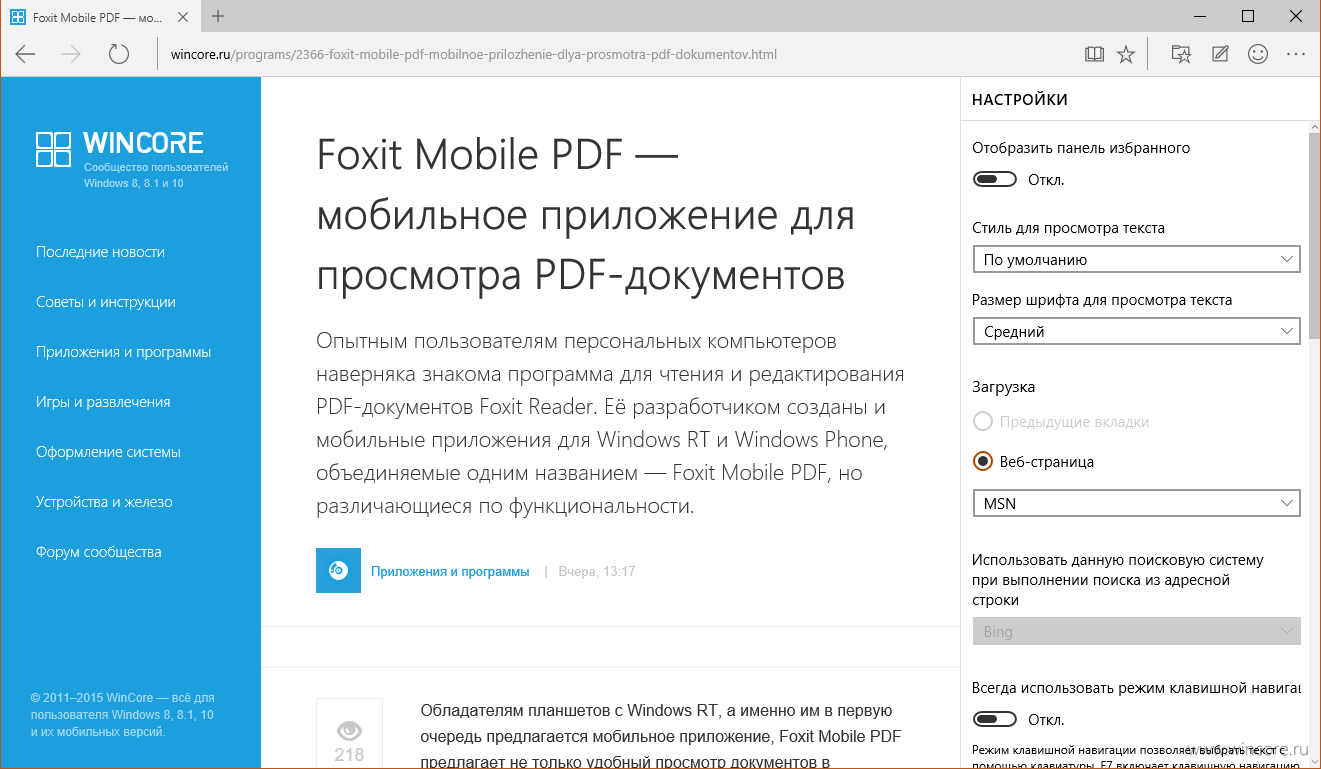
Task: Make a web note with pen icon
Action: coord(1220,54)
